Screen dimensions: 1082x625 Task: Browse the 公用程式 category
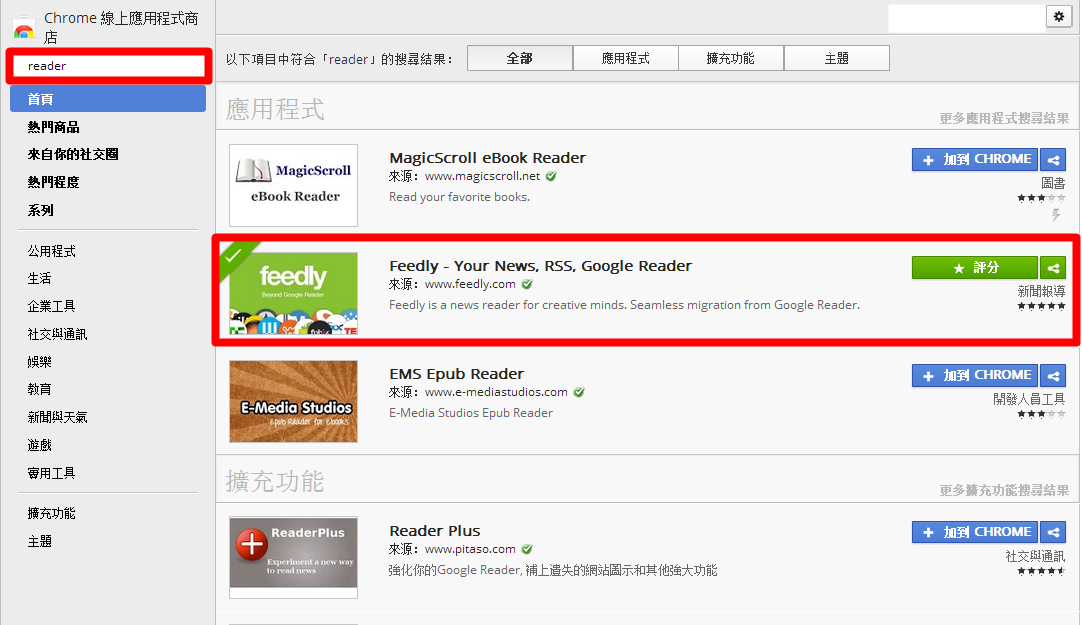pos(52,252)
